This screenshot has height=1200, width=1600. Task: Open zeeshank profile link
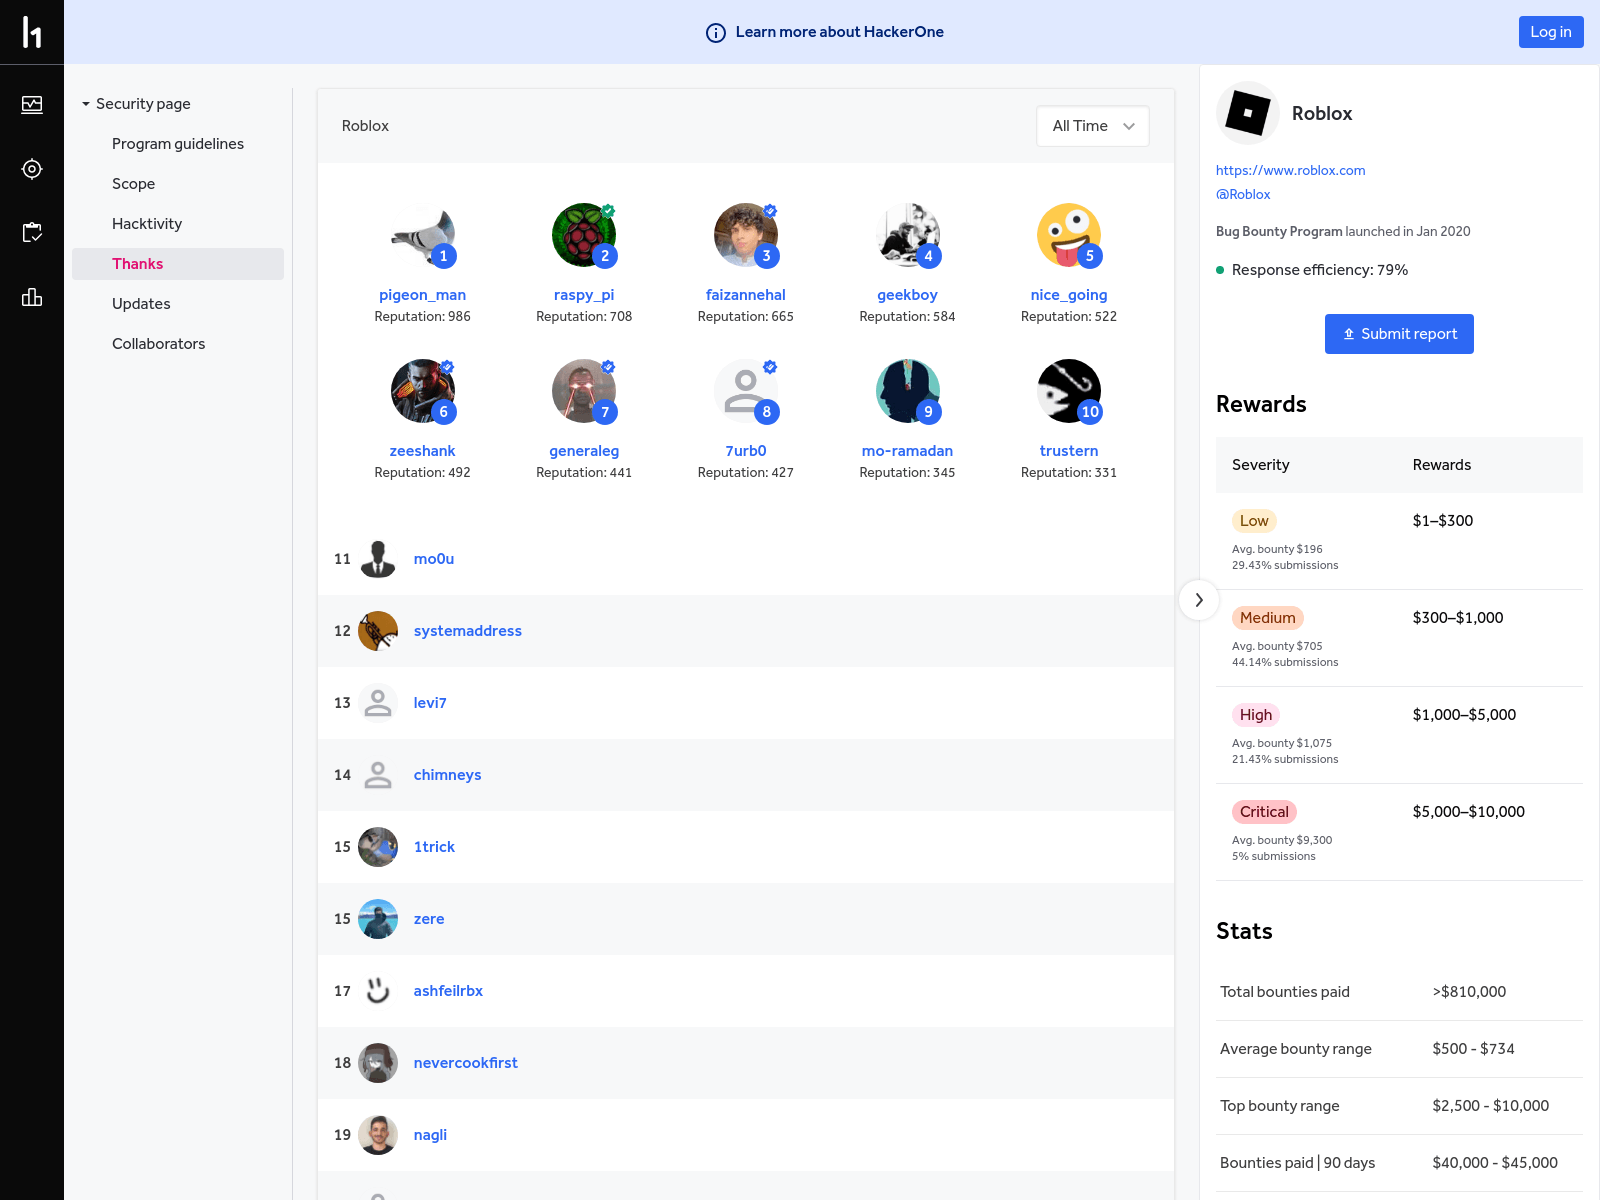click(x=423, y=451)
